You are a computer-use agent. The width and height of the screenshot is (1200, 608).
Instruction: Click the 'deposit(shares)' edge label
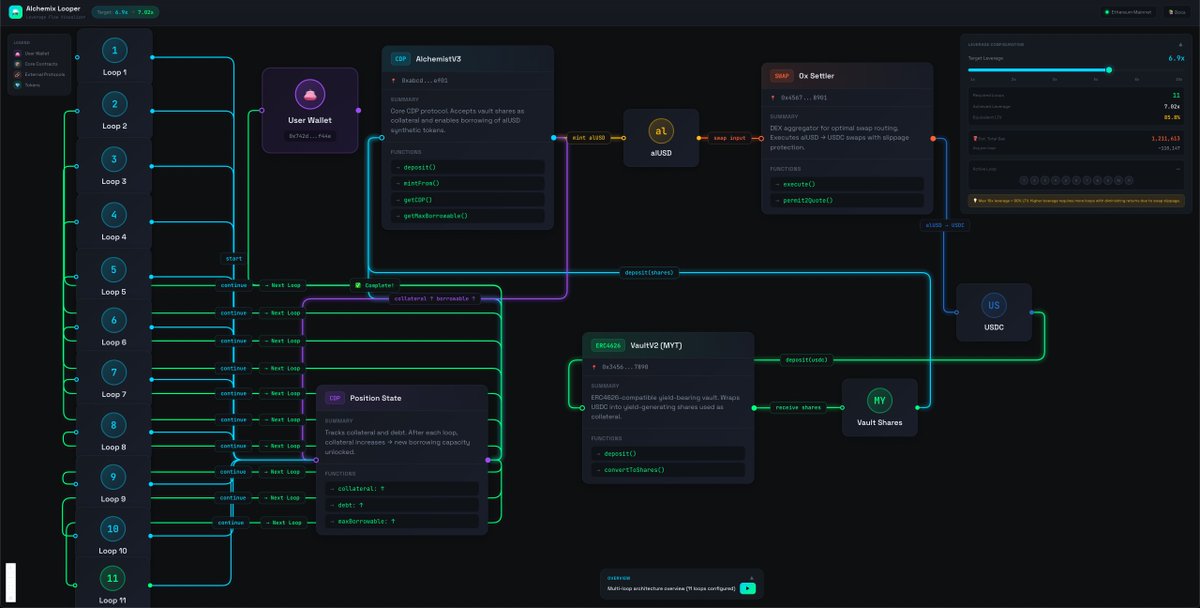(x=649, y=272)
